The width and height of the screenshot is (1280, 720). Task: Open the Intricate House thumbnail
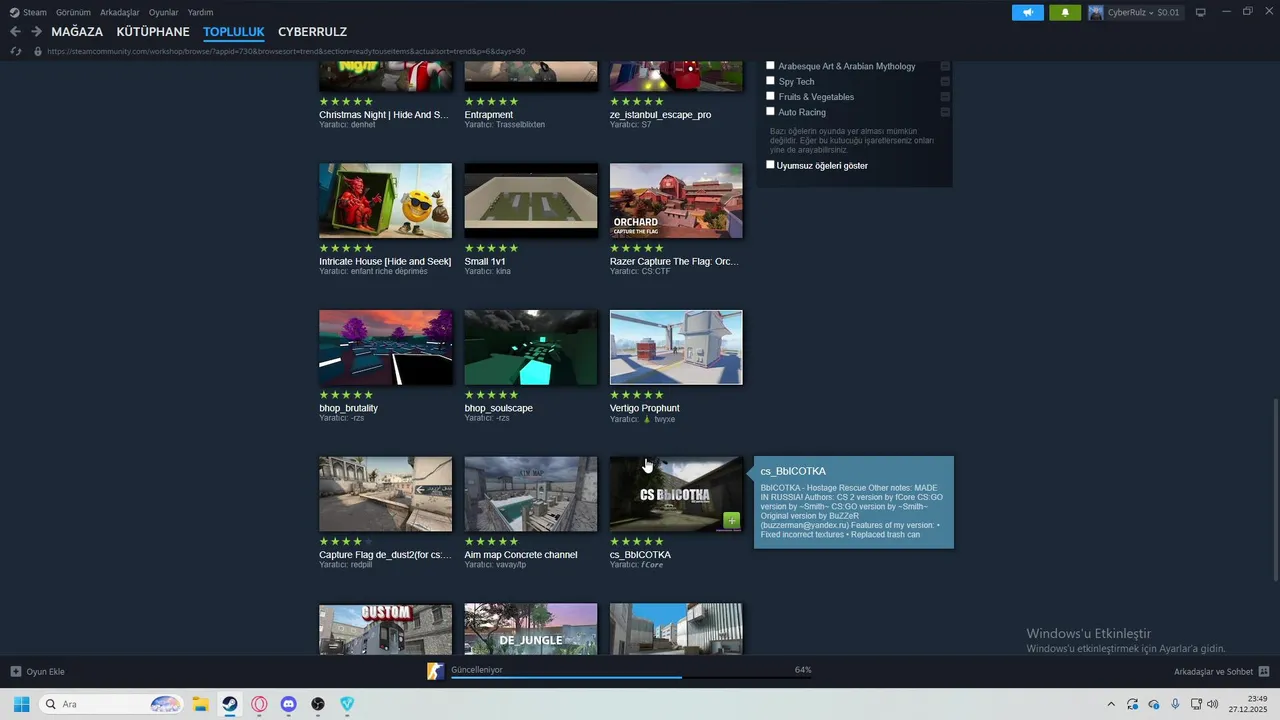[x=385, y=201]
